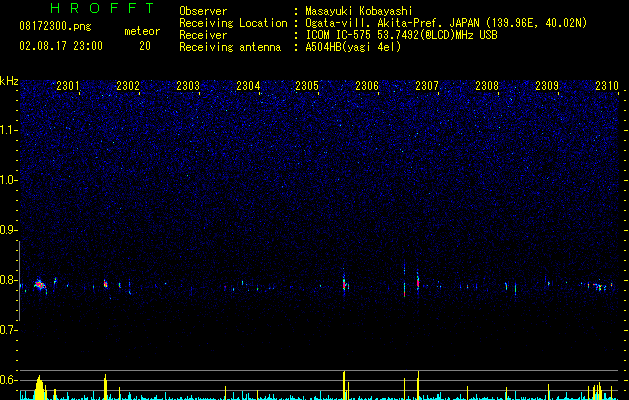
Task: Click the Observer label
Action: (203, 11)
